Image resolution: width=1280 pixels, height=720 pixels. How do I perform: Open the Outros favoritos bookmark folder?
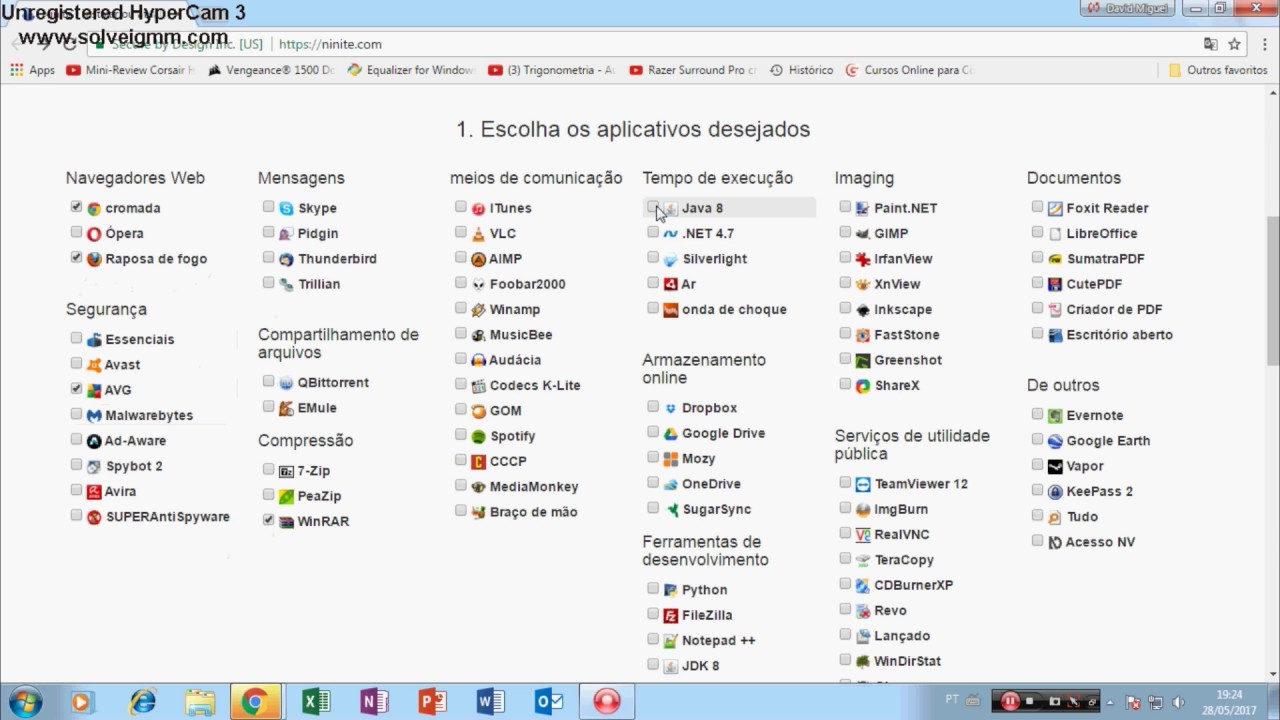point(1218,70)
